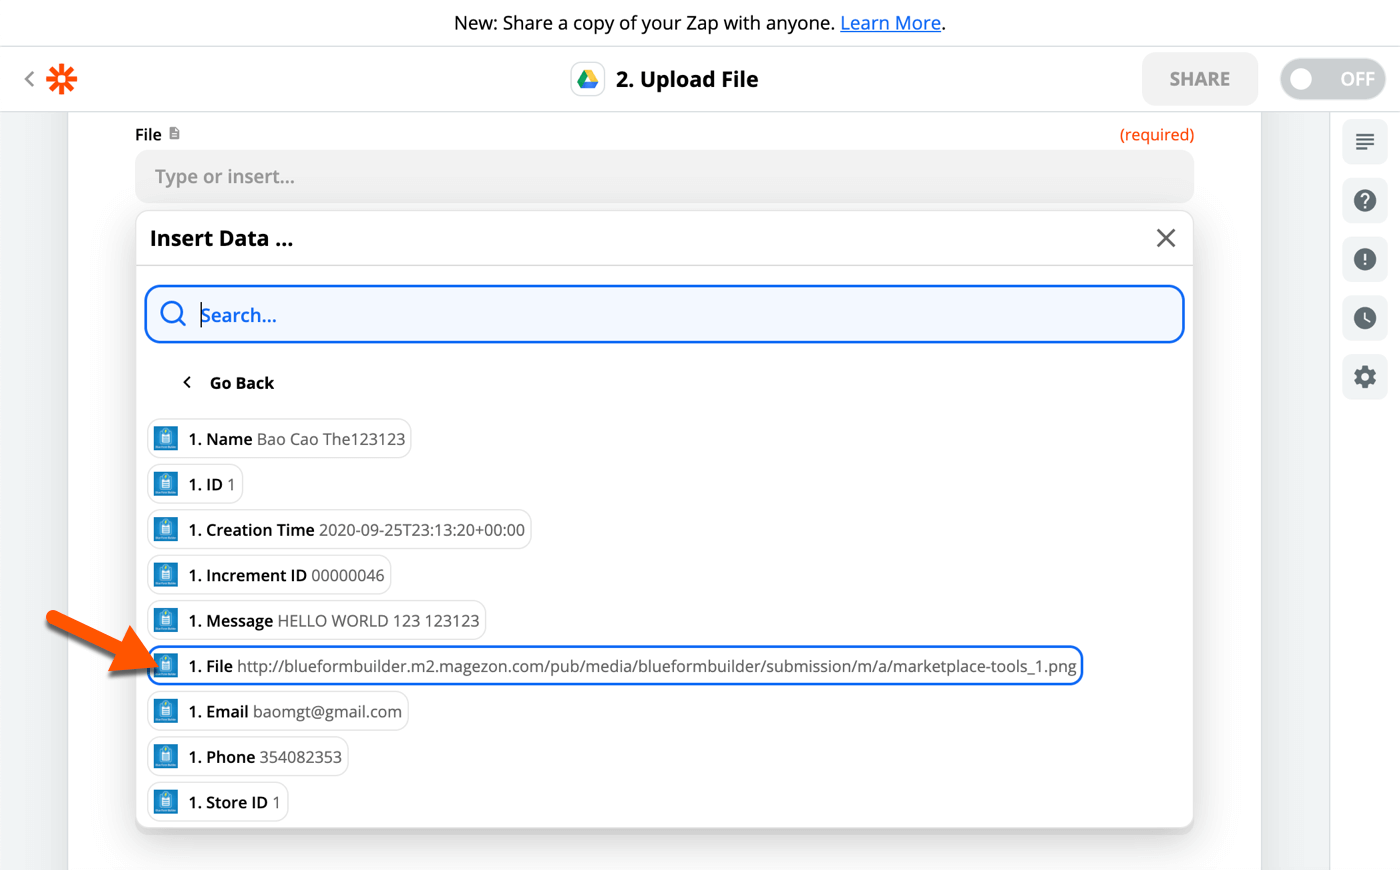Close the Insert Data dialog
This screenshot has height=870, width=1400.
(1165, 238)
